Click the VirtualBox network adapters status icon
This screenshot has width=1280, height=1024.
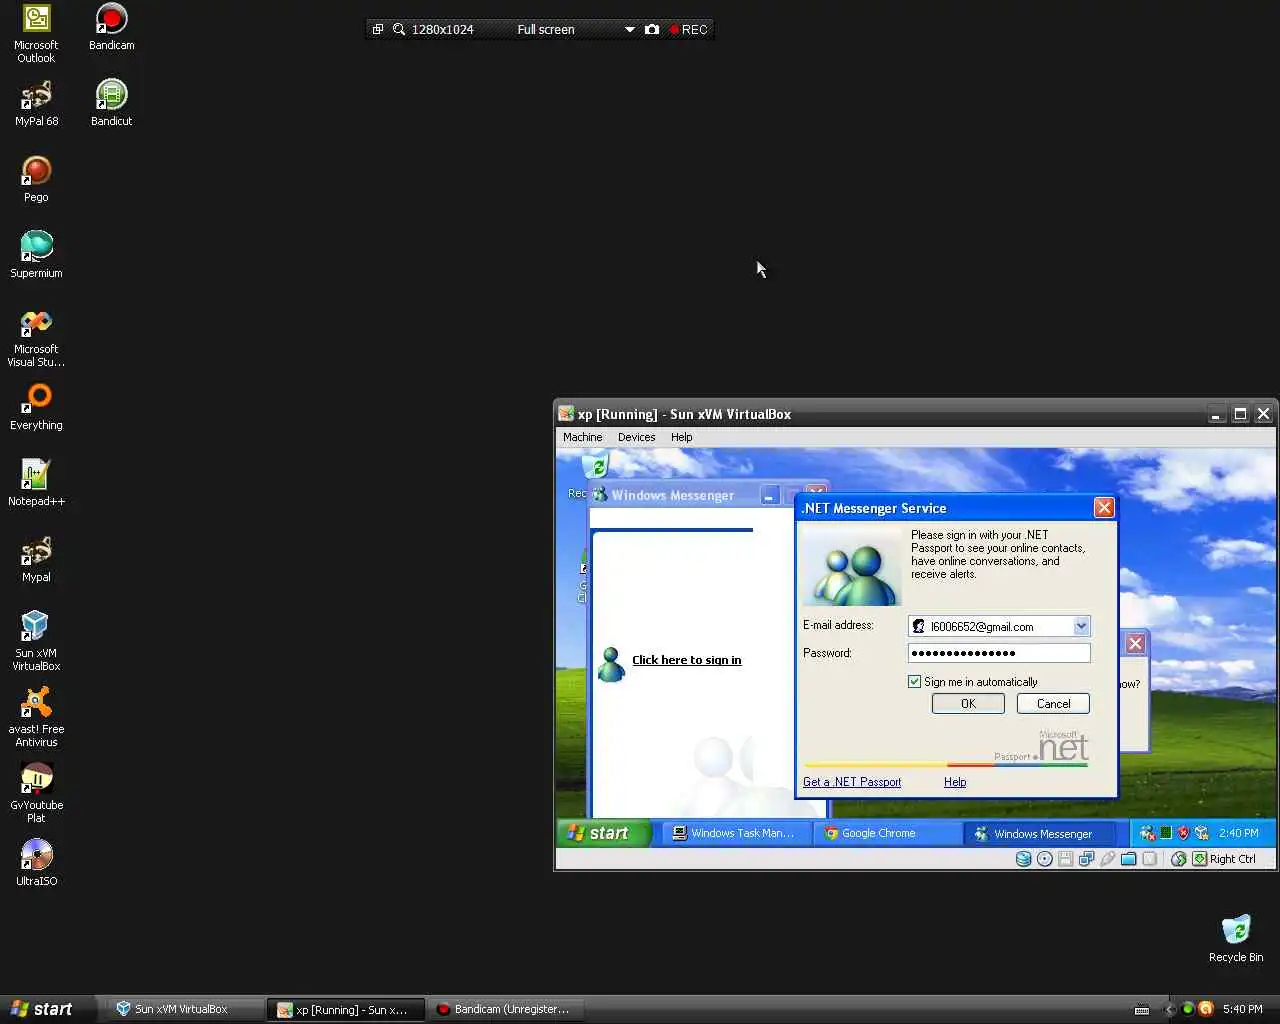pos(1086,859)
